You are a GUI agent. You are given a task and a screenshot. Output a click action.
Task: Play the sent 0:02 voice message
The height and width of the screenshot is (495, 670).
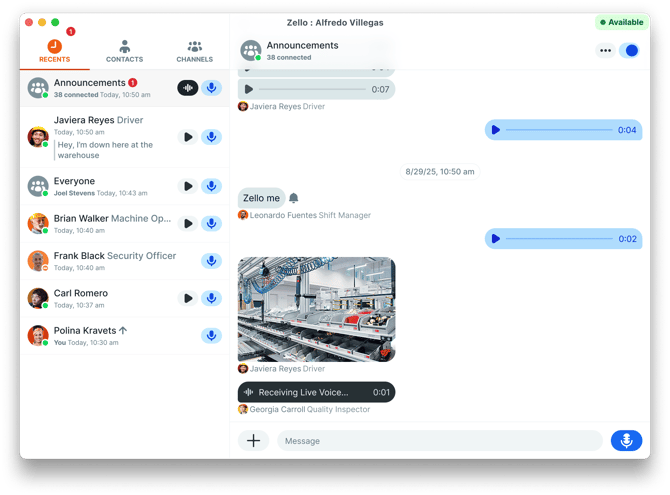point(496,239)
